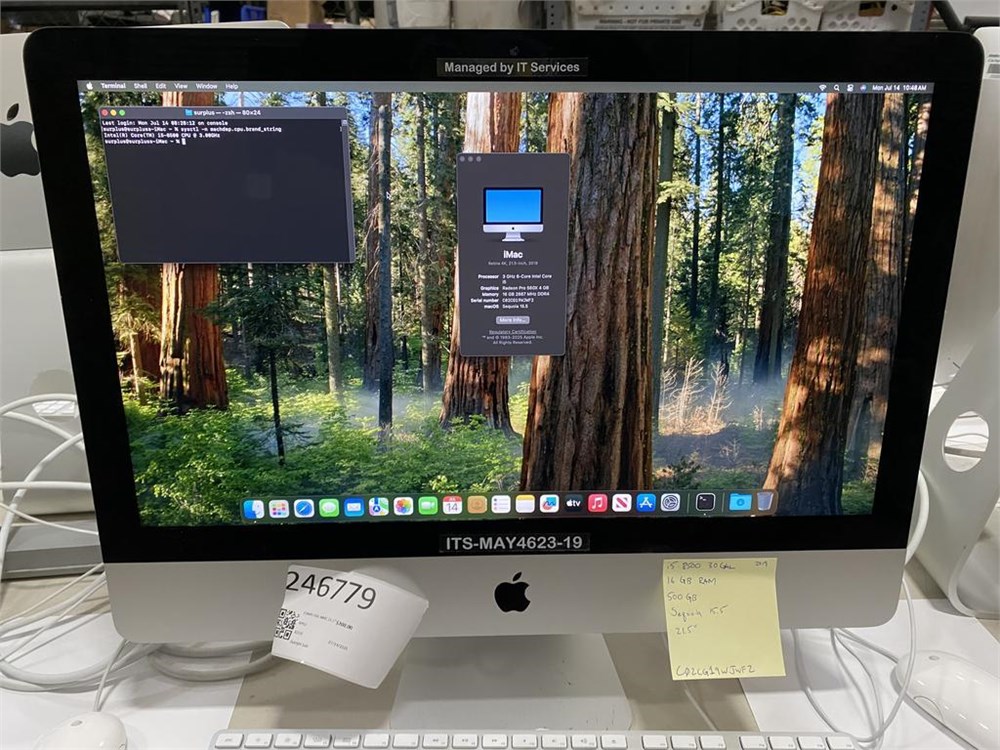1000x750 pixels.
Task: Open Control Center from menu bar
Action: tap(850, 87)
